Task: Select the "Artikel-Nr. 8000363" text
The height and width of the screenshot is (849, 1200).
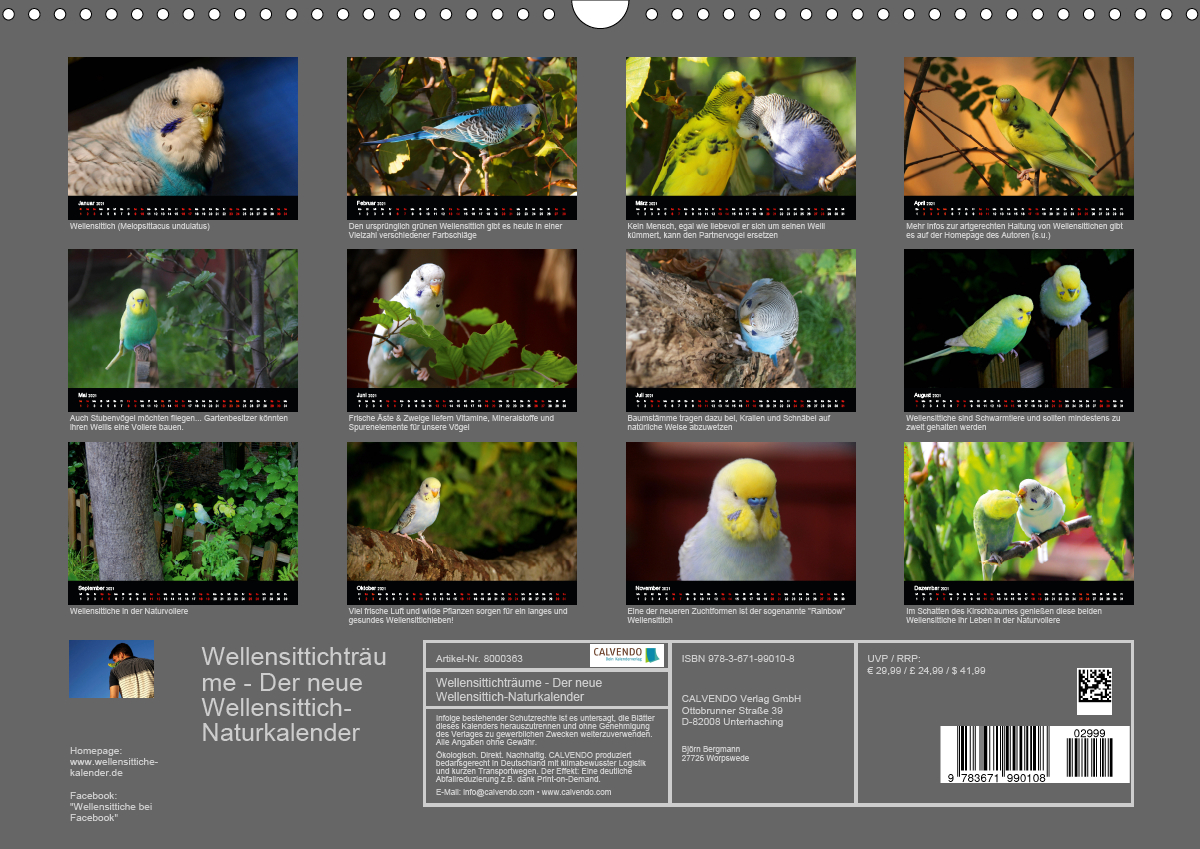Action: 479,659
